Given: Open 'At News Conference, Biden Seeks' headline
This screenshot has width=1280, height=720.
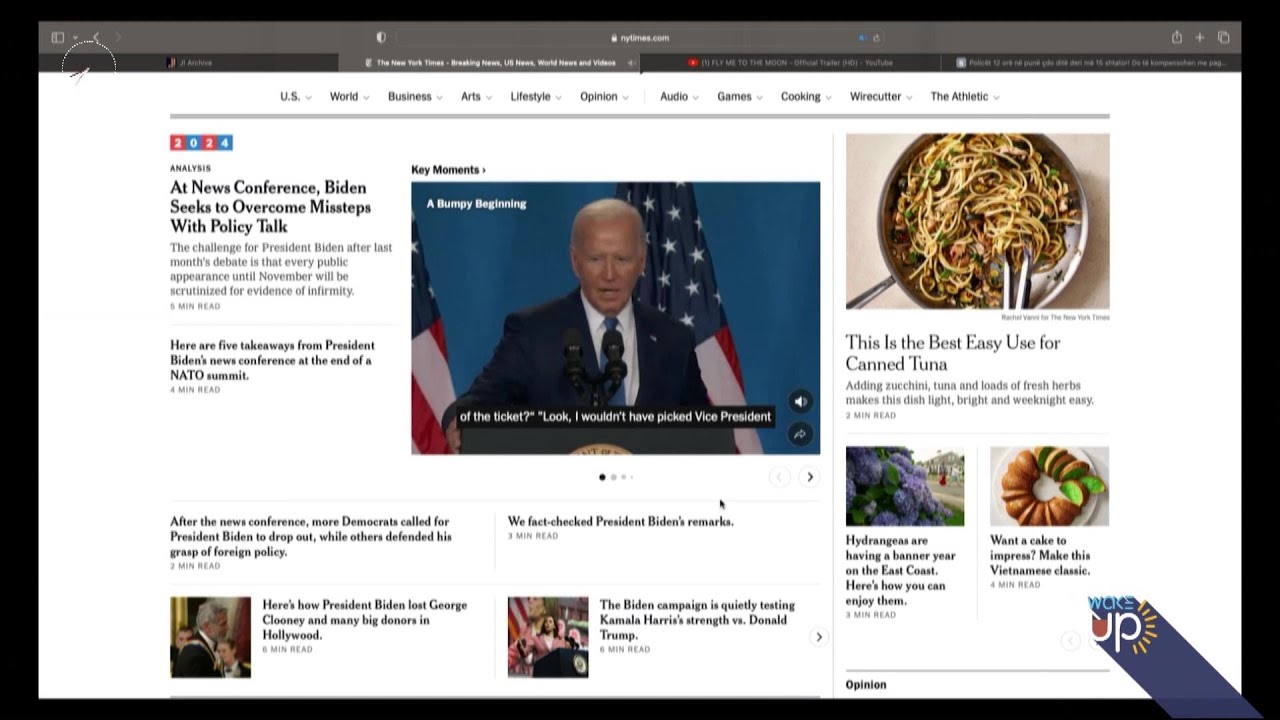Looking at the screenshot, I should tap(270, 207).
